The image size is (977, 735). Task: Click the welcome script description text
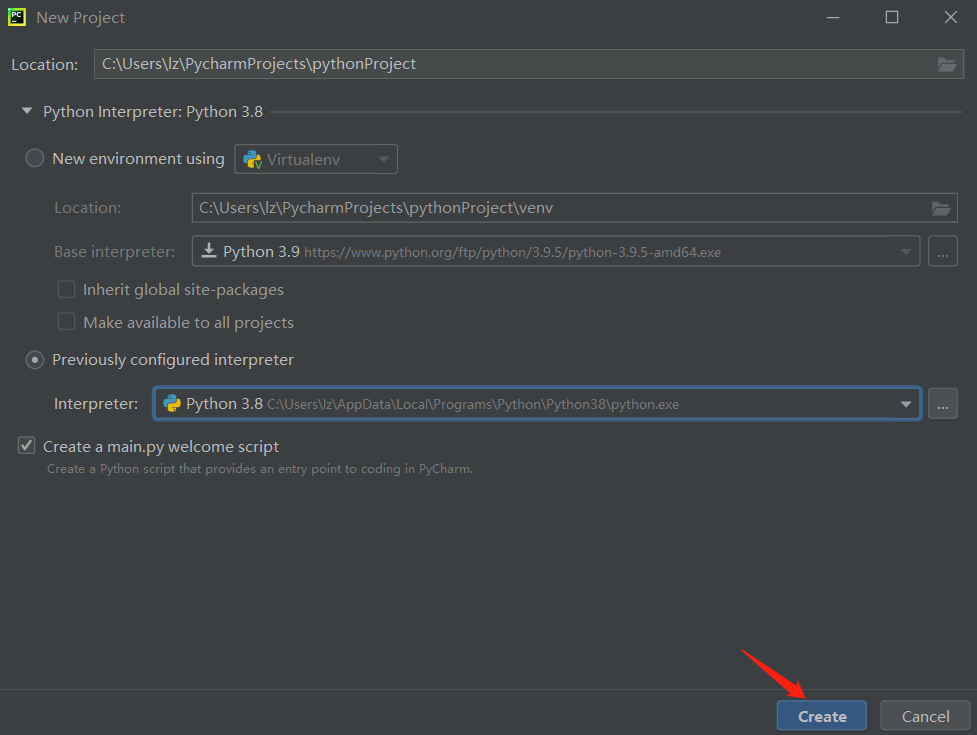260,469
